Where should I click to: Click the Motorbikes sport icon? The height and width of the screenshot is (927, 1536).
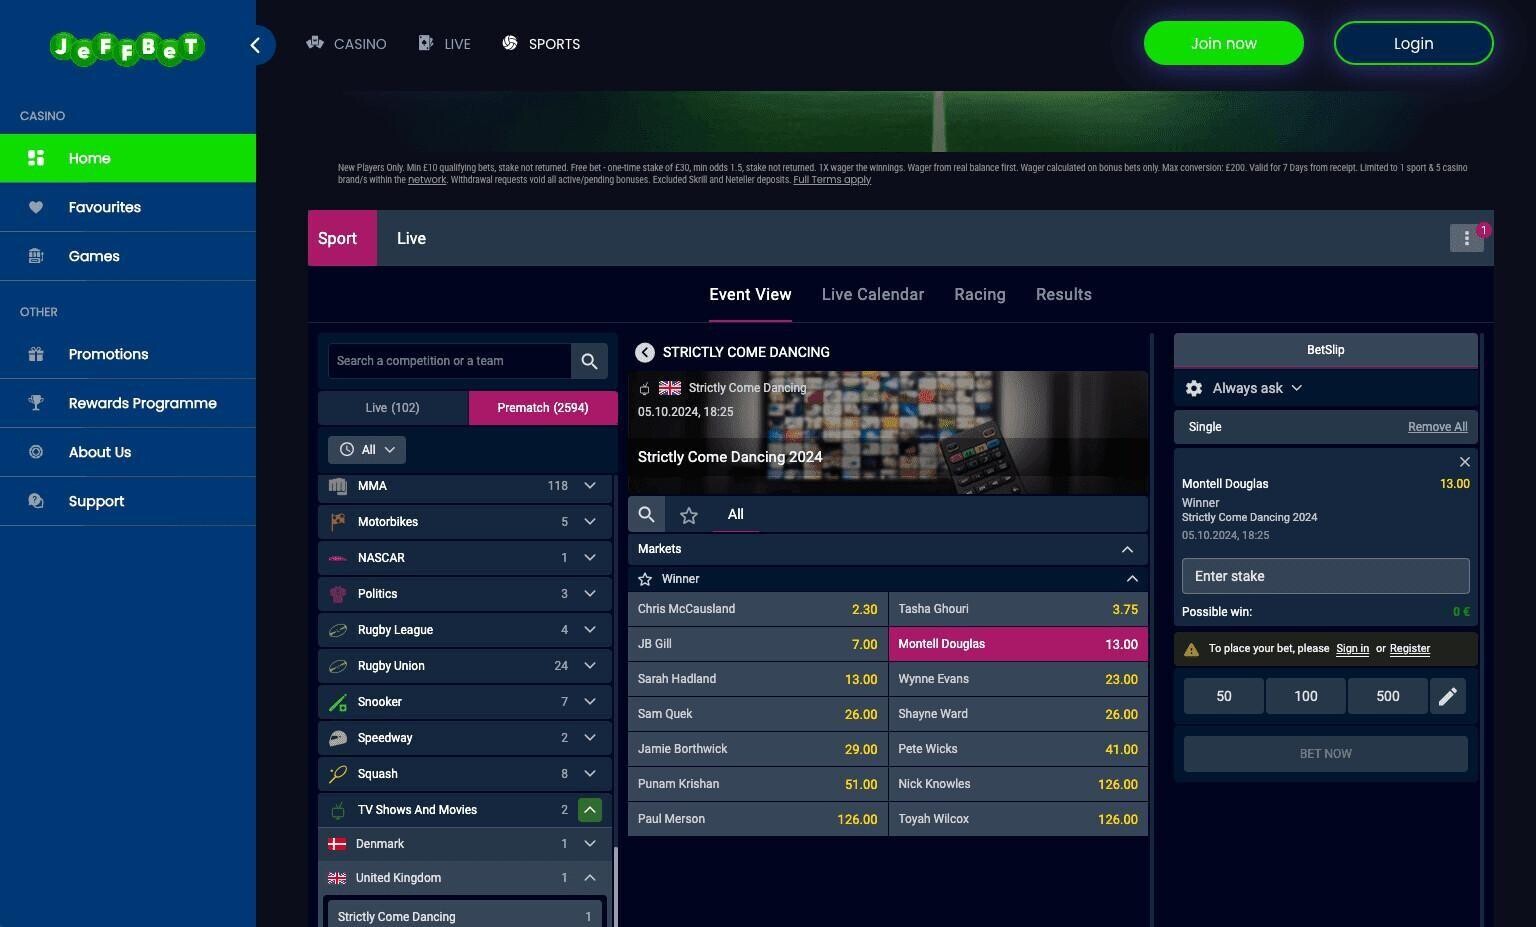338,522
